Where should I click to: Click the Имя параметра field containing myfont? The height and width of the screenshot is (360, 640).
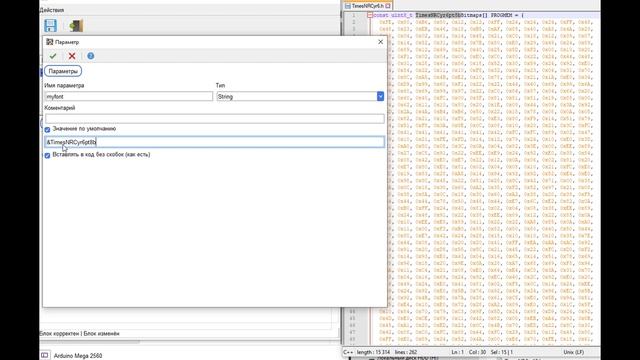[129, 97]
